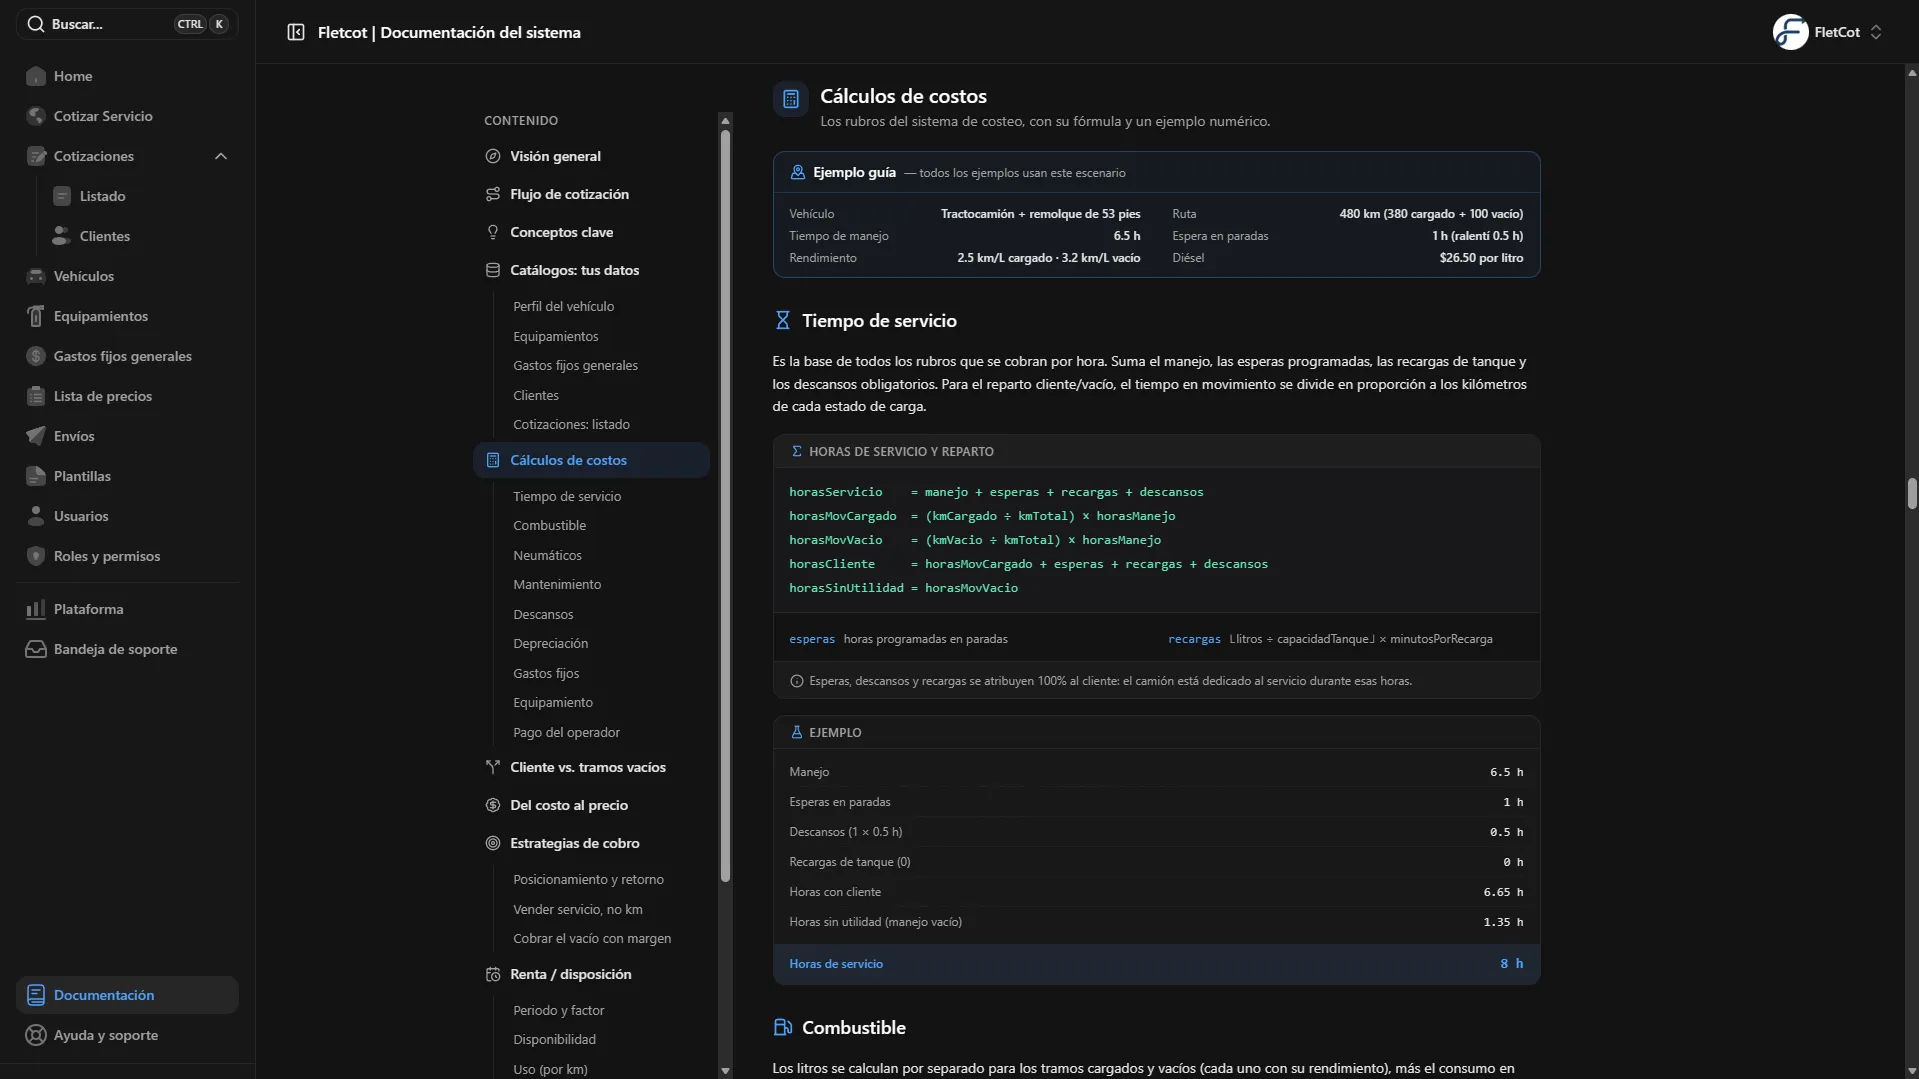The image size is (1919, 1079).
Task: Click the Cotizar Servicio icon
Action: [x=36, y=116]
